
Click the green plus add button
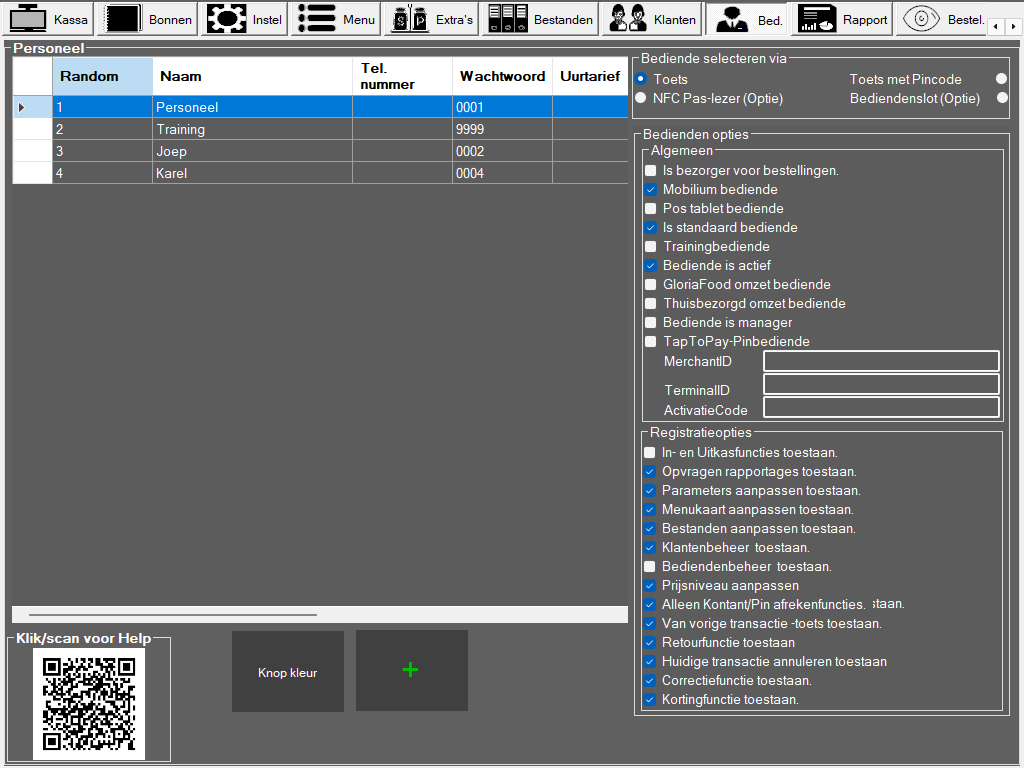click(411, 671)
